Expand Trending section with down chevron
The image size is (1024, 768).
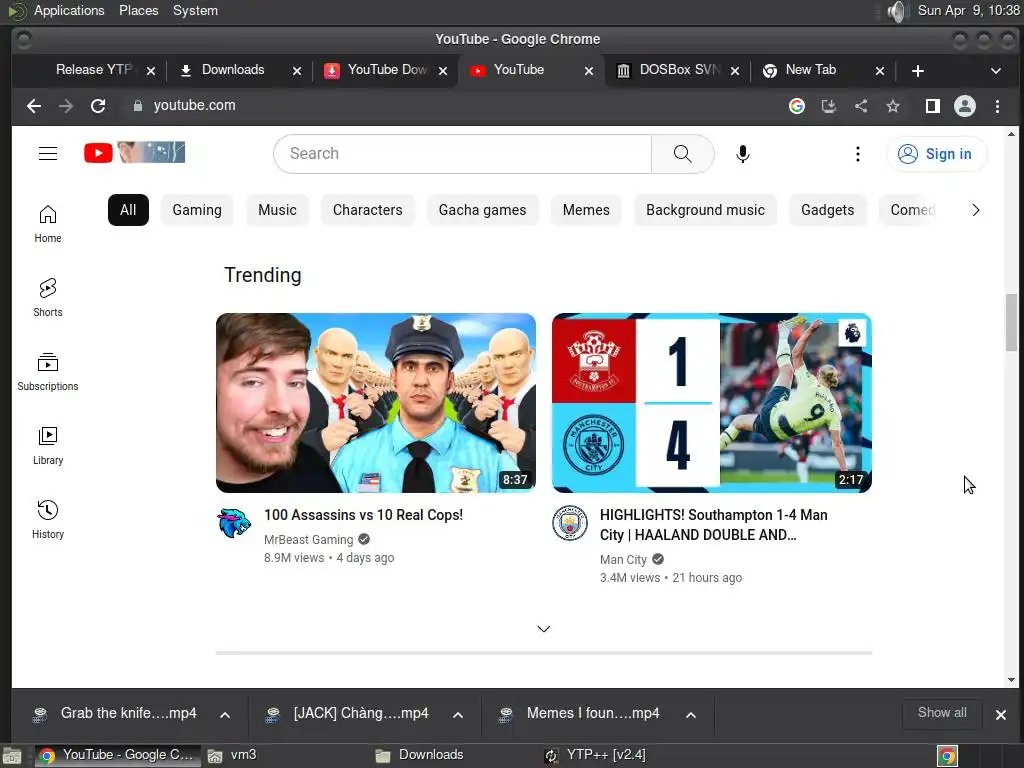coord(543,629)
